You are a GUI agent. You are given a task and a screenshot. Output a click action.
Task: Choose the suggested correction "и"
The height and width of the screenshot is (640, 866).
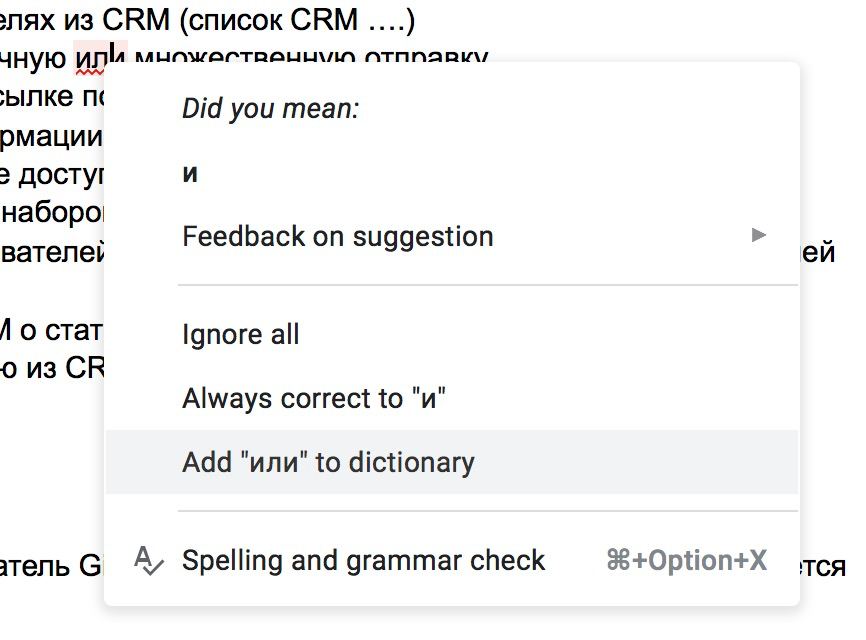[x=190, y=173]
